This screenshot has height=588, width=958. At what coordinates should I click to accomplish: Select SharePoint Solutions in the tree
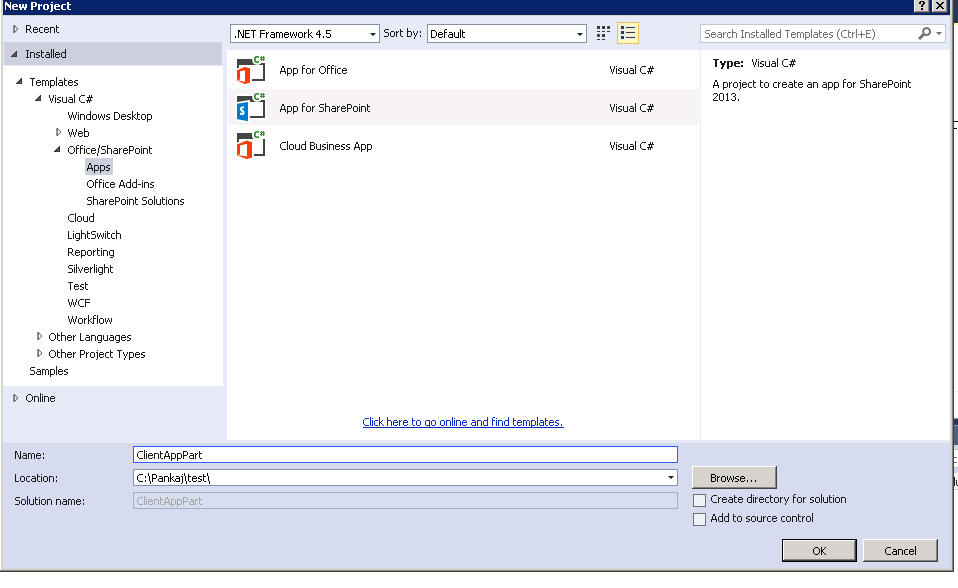point(135,201)
